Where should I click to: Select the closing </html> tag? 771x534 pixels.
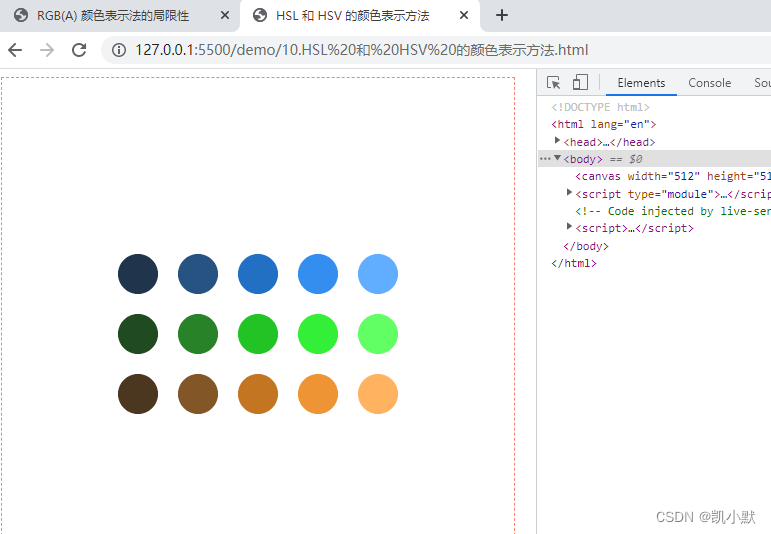tap(574, 263)
